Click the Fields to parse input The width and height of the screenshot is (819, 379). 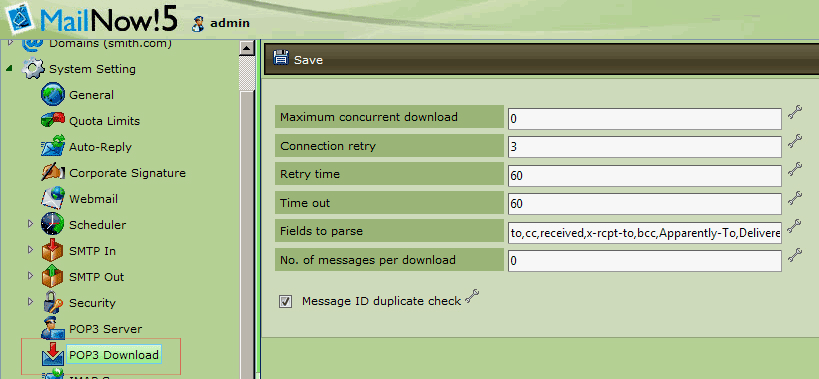point(645,233)
